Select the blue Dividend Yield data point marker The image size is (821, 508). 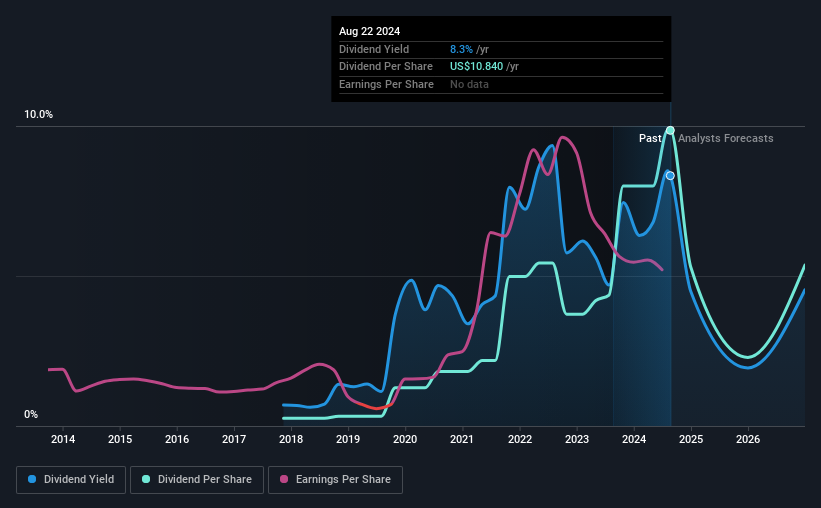coord(670,175)
